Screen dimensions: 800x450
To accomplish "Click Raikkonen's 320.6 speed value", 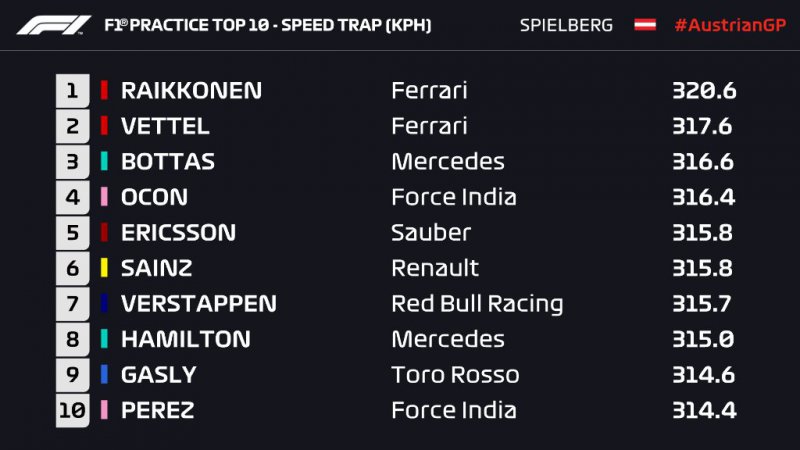I will coord(704,91).
